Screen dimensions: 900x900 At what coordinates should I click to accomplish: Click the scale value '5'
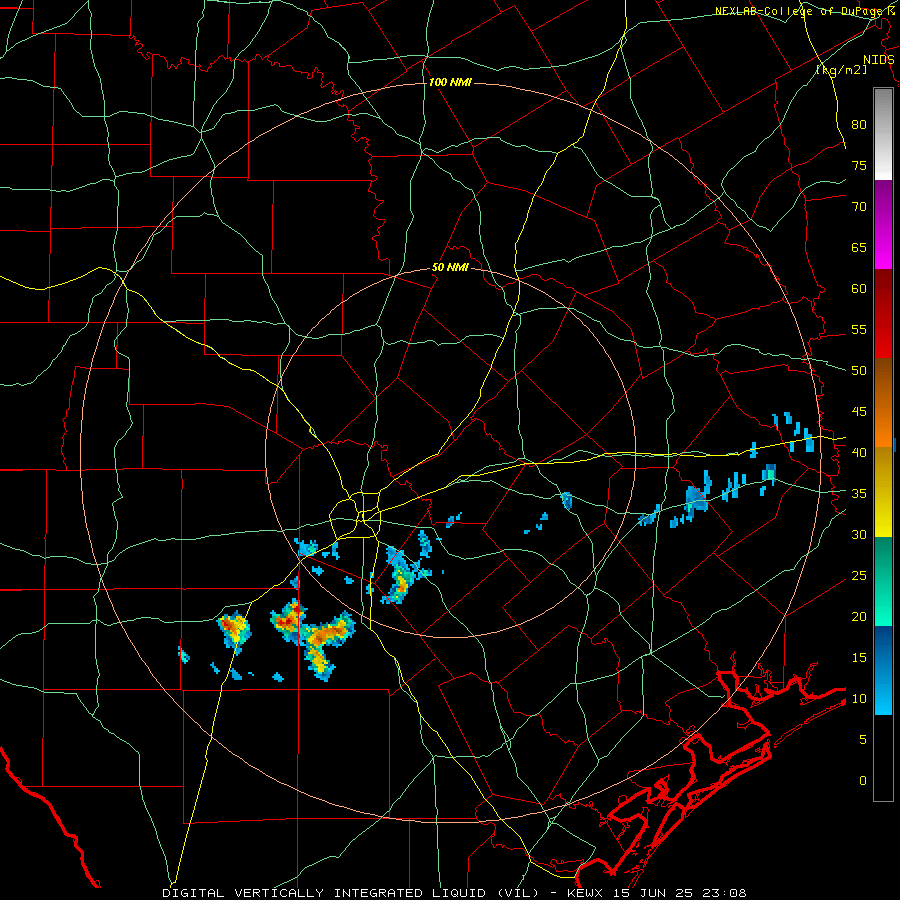pos(863,740)
